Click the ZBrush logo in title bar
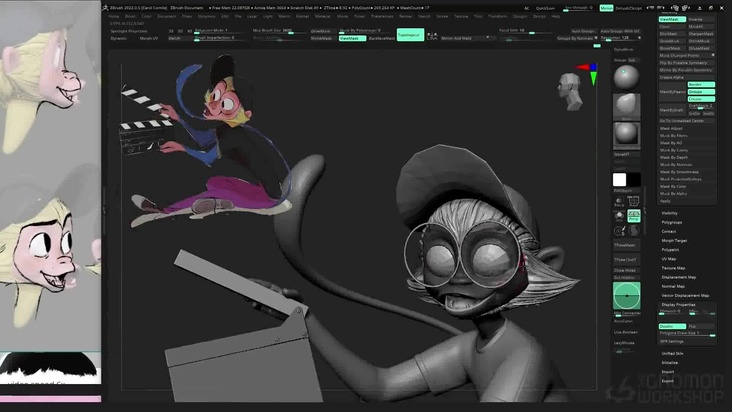Screen dimensions: 732x412 (106, 7)
